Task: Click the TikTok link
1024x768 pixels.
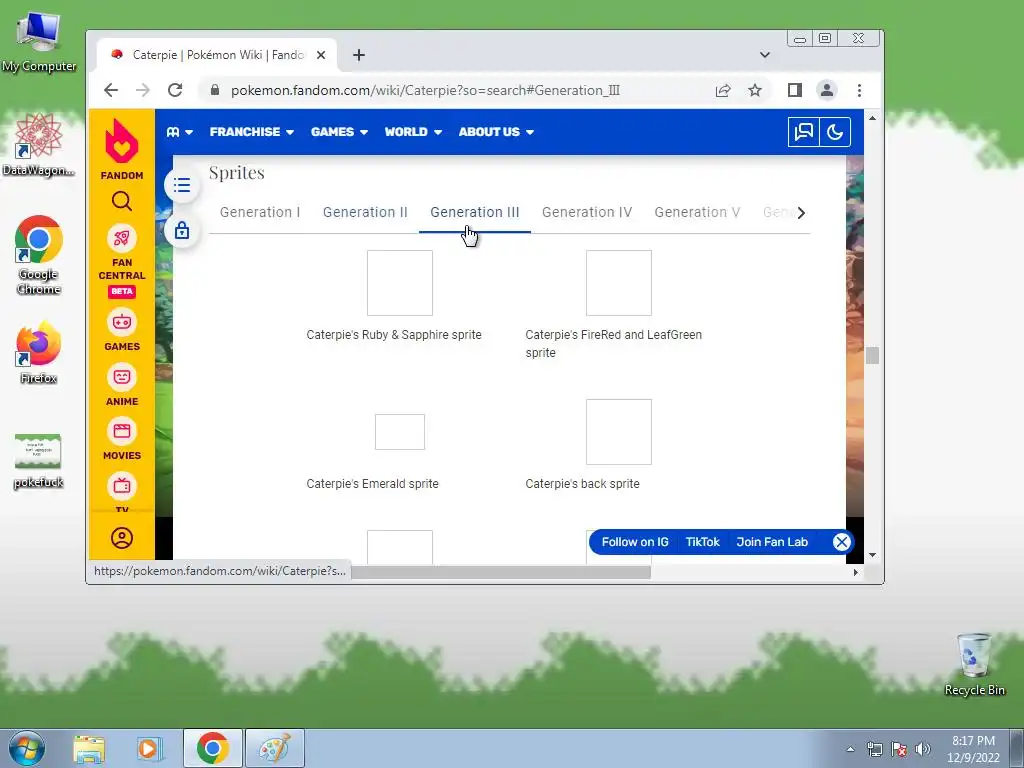Action: pyautogui.click(x=702, y=542)
